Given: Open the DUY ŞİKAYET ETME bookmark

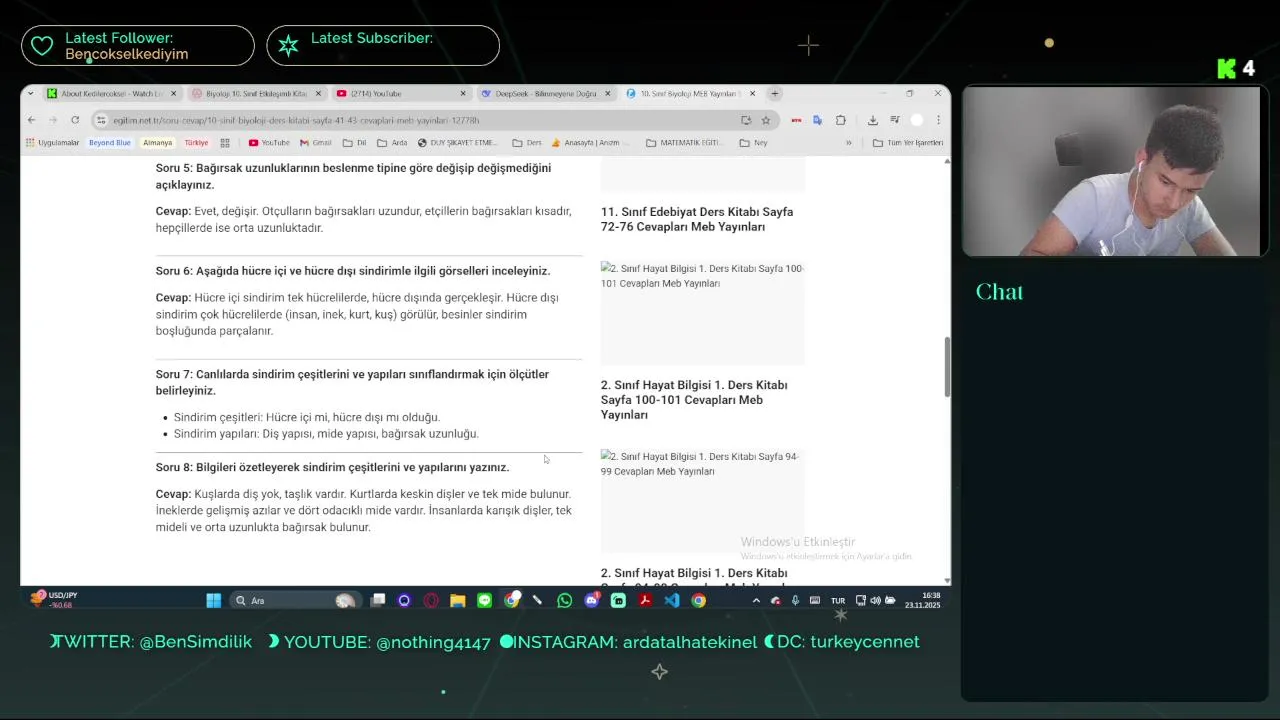Looking at the screenshot, I should (458, 143).
